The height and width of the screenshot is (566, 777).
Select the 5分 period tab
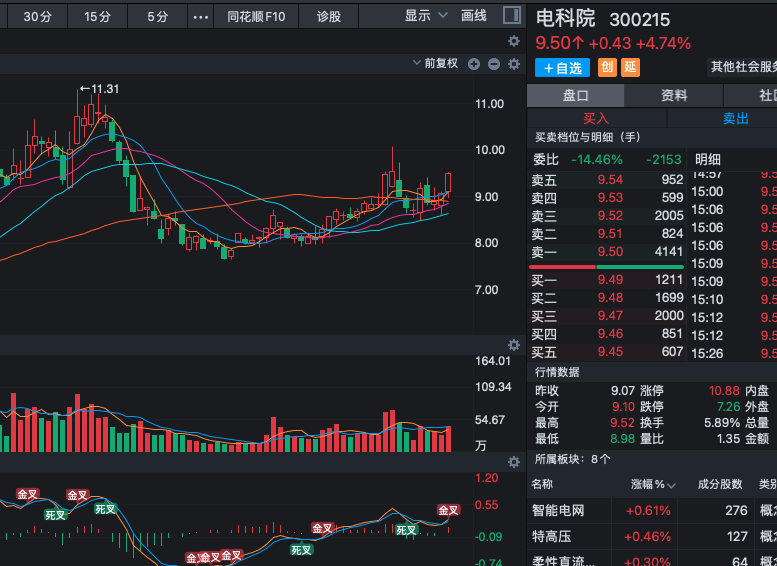point(158,17)
